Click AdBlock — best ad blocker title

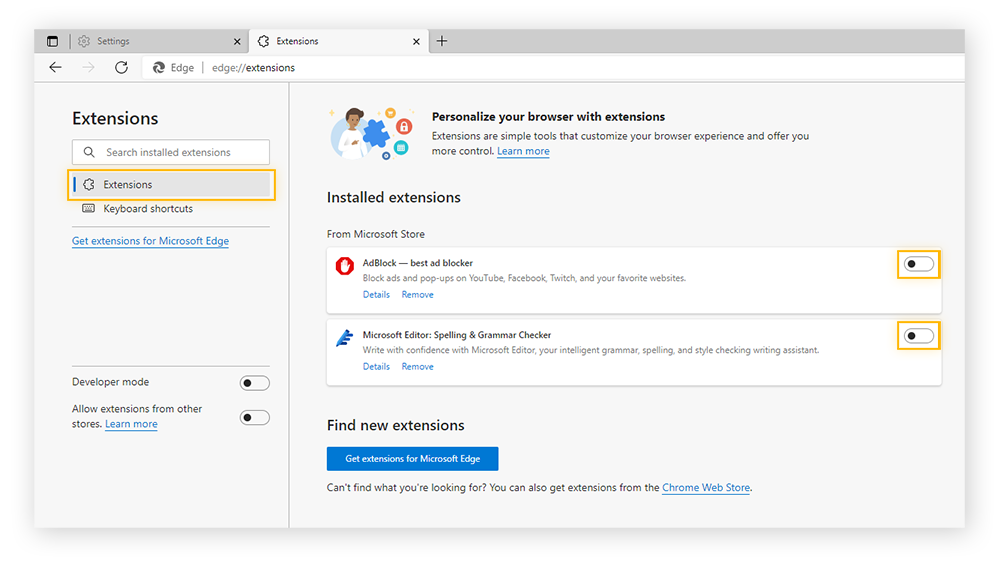point(418,263)
